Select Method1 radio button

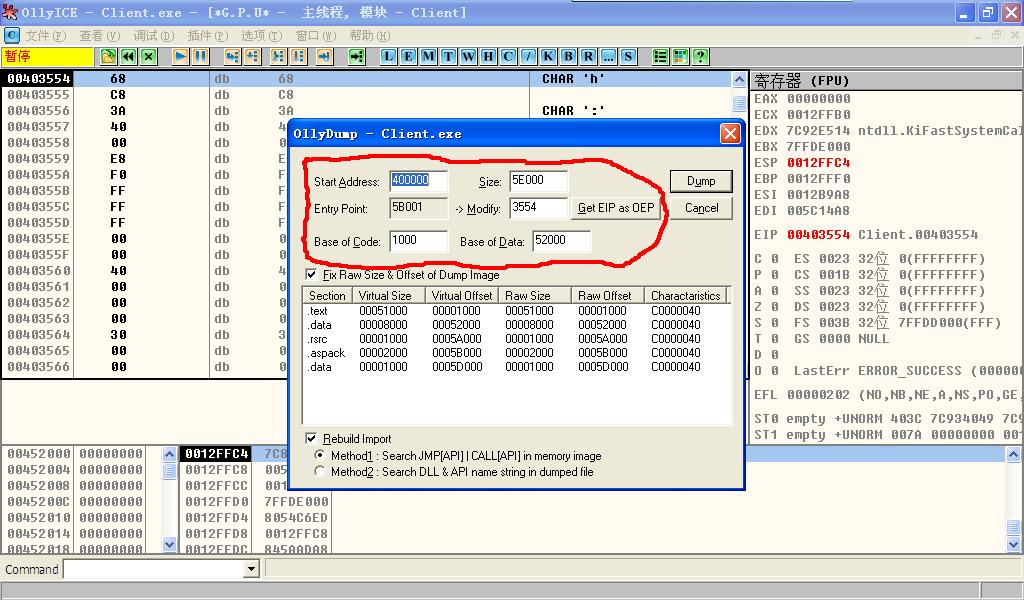319,455
